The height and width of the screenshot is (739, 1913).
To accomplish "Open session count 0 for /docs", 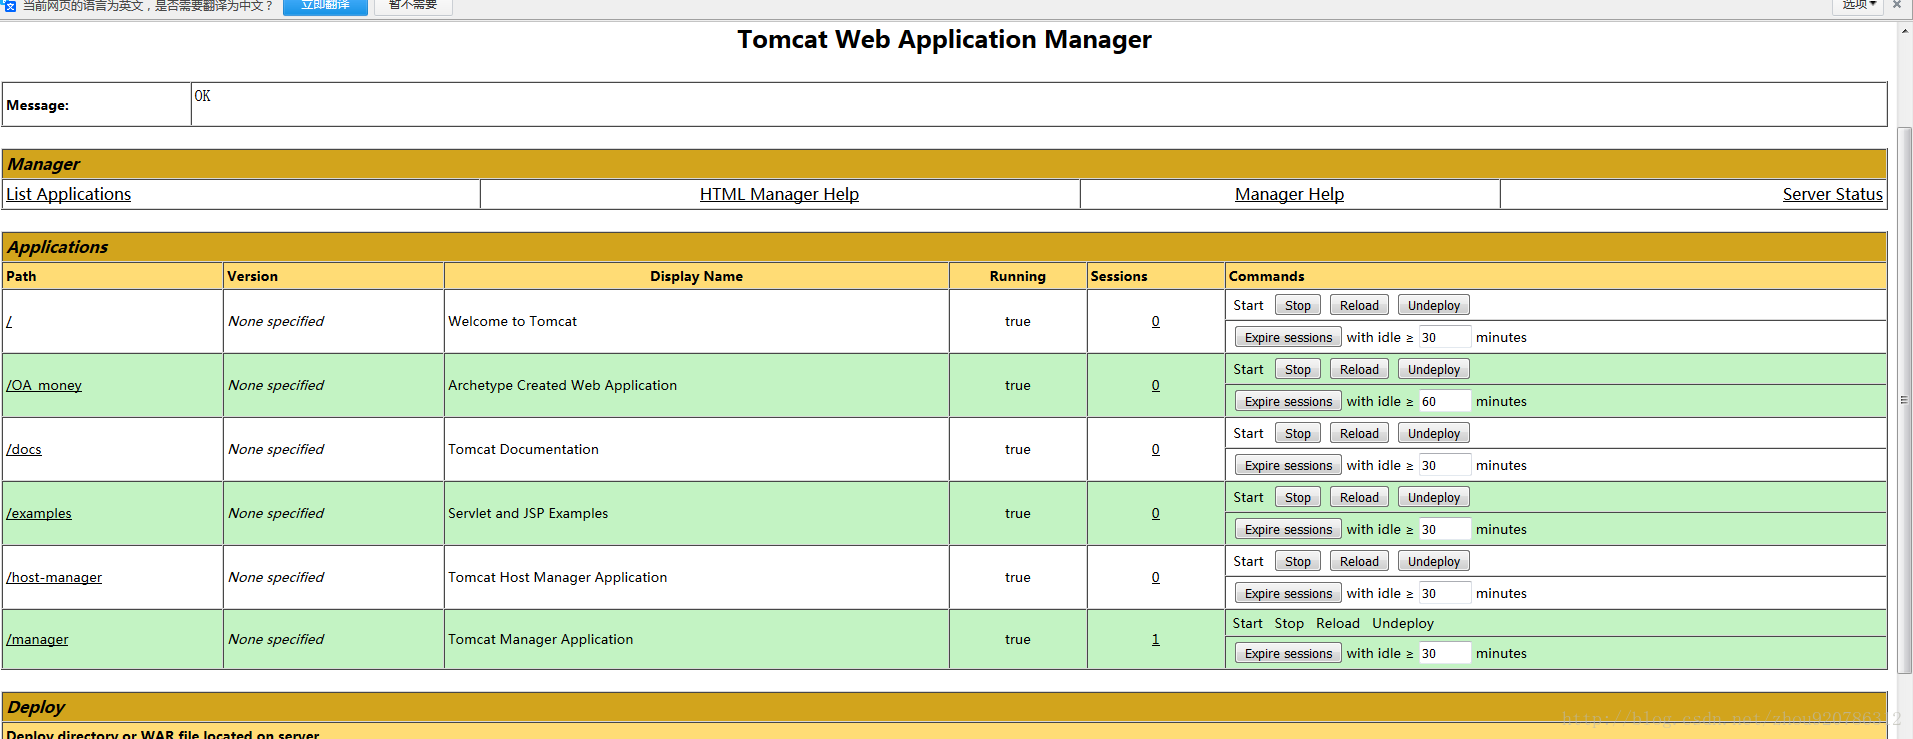I will click(1155, 449).
